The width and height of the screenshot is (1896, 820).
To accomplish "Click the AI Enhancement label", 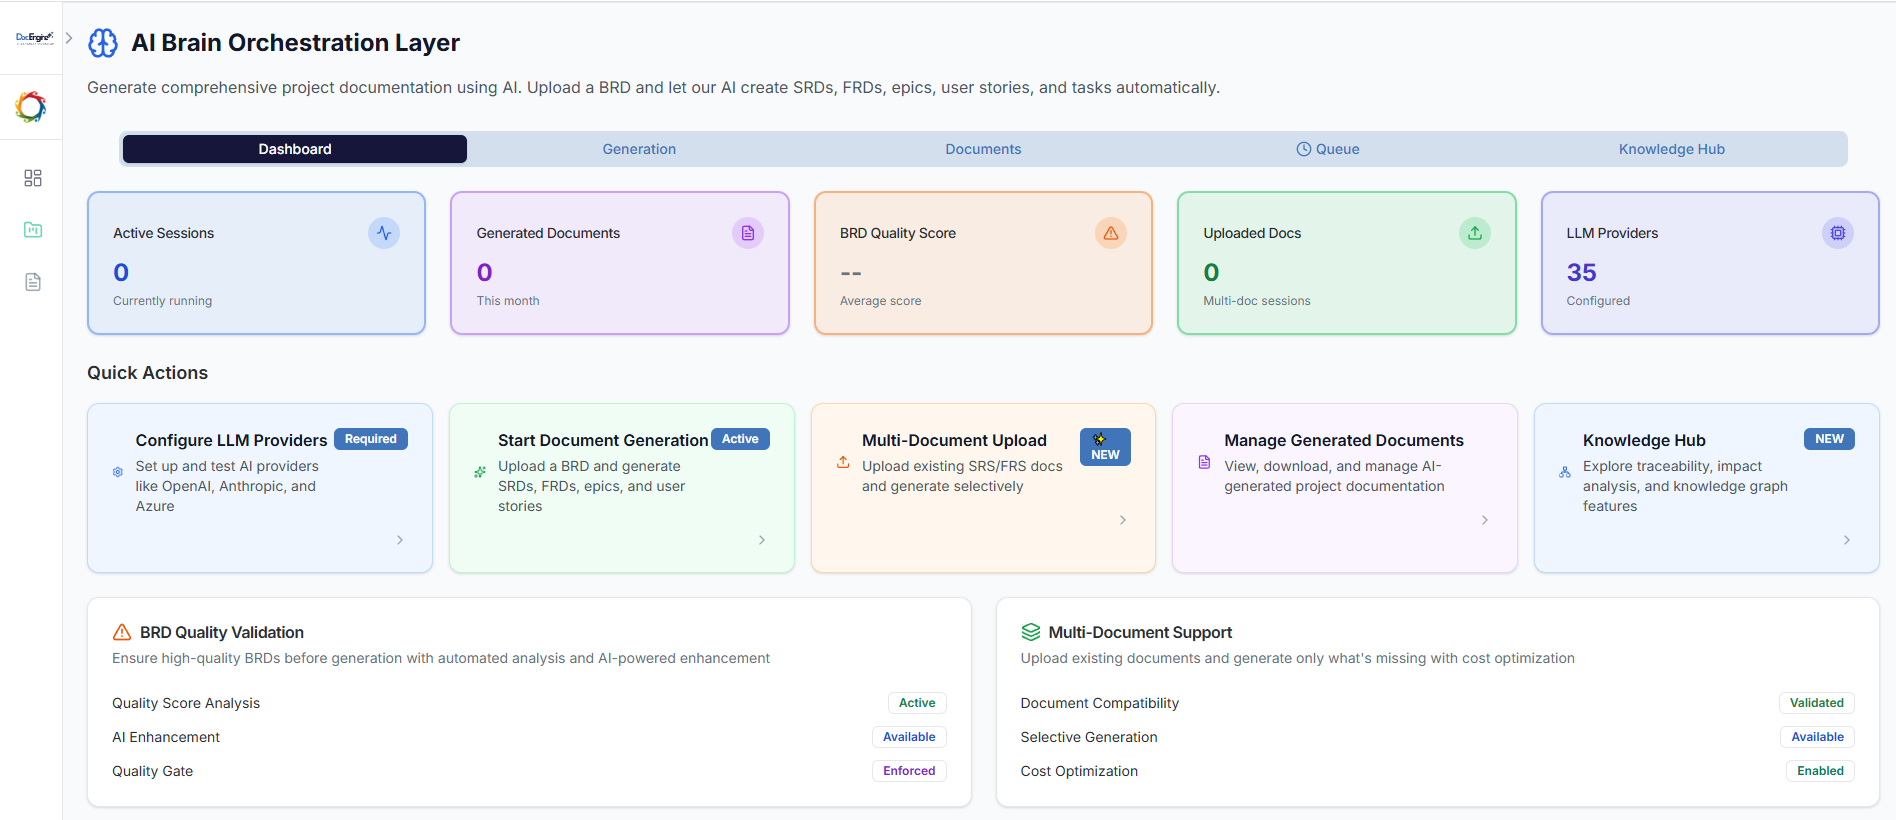I will (x=166, y=737).
